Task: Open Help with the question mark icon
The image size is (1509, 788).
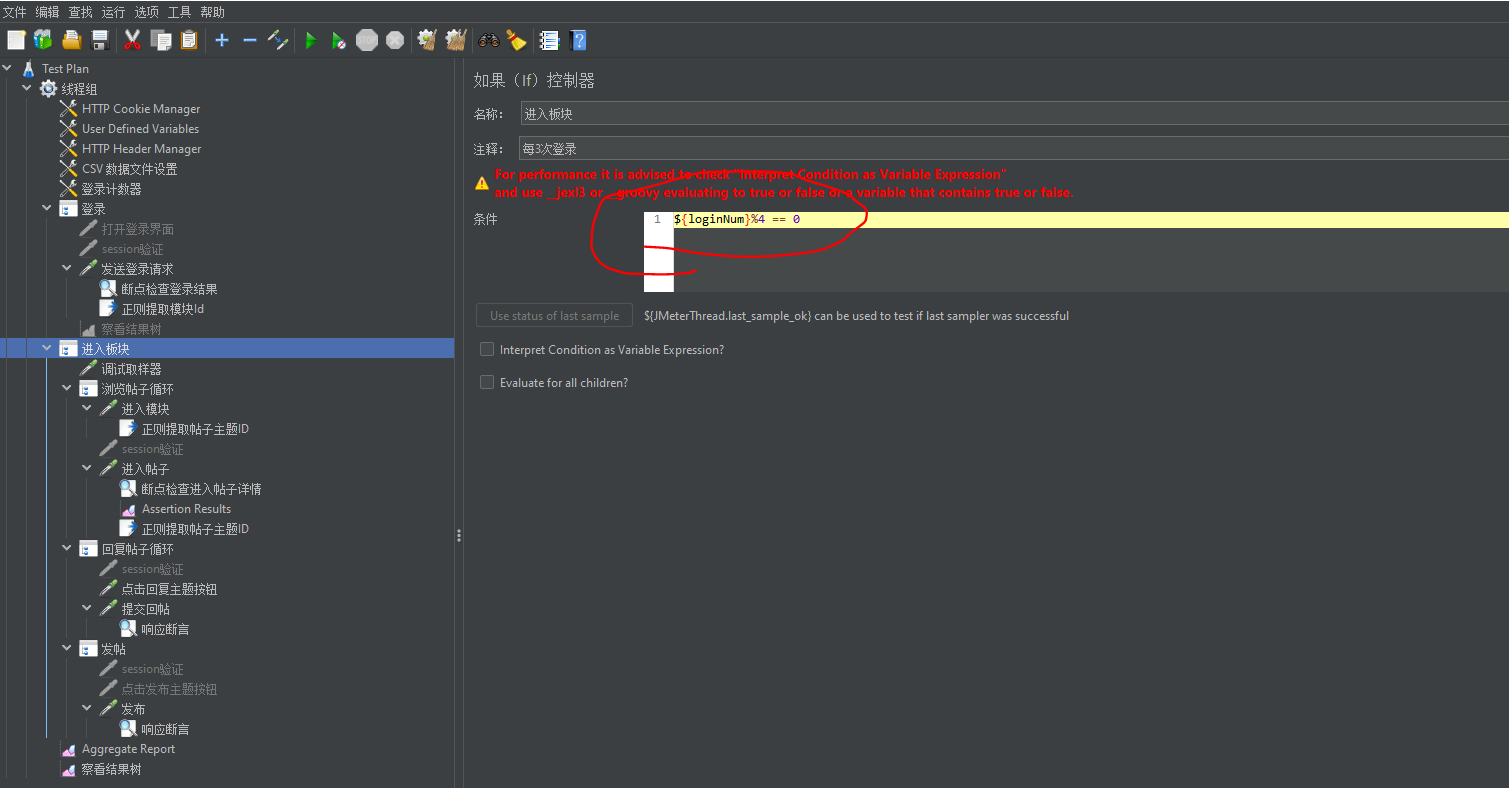Action: 578,40
